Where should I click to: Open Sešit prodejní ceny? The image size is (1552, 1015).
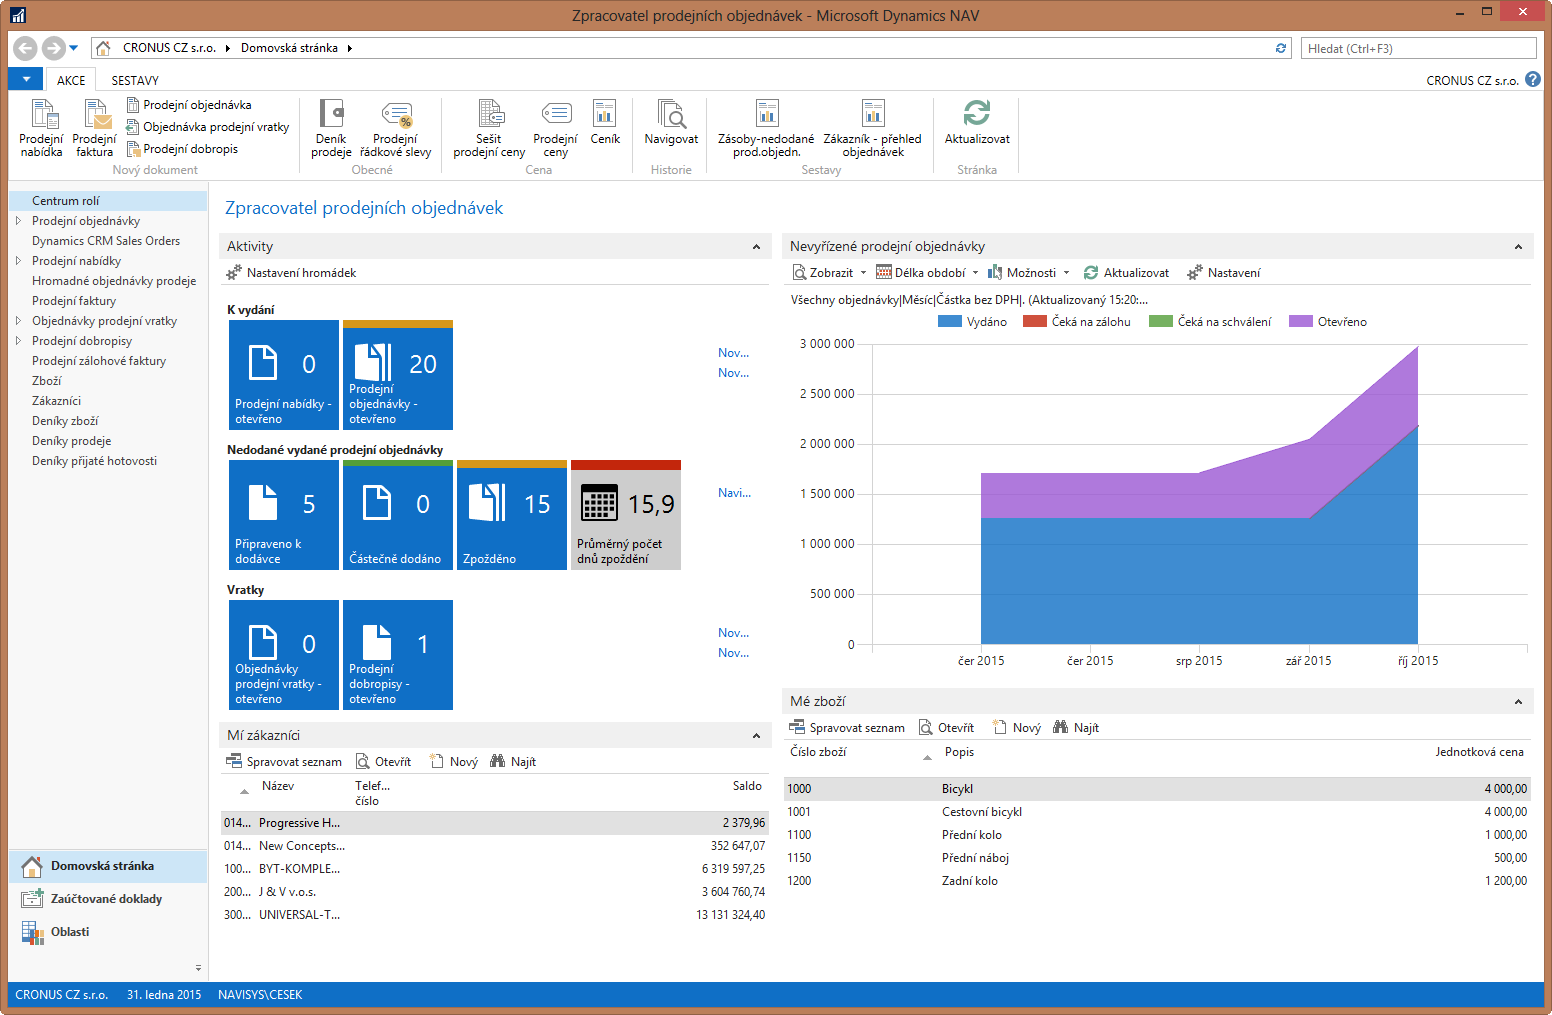(x=489, y=128)
